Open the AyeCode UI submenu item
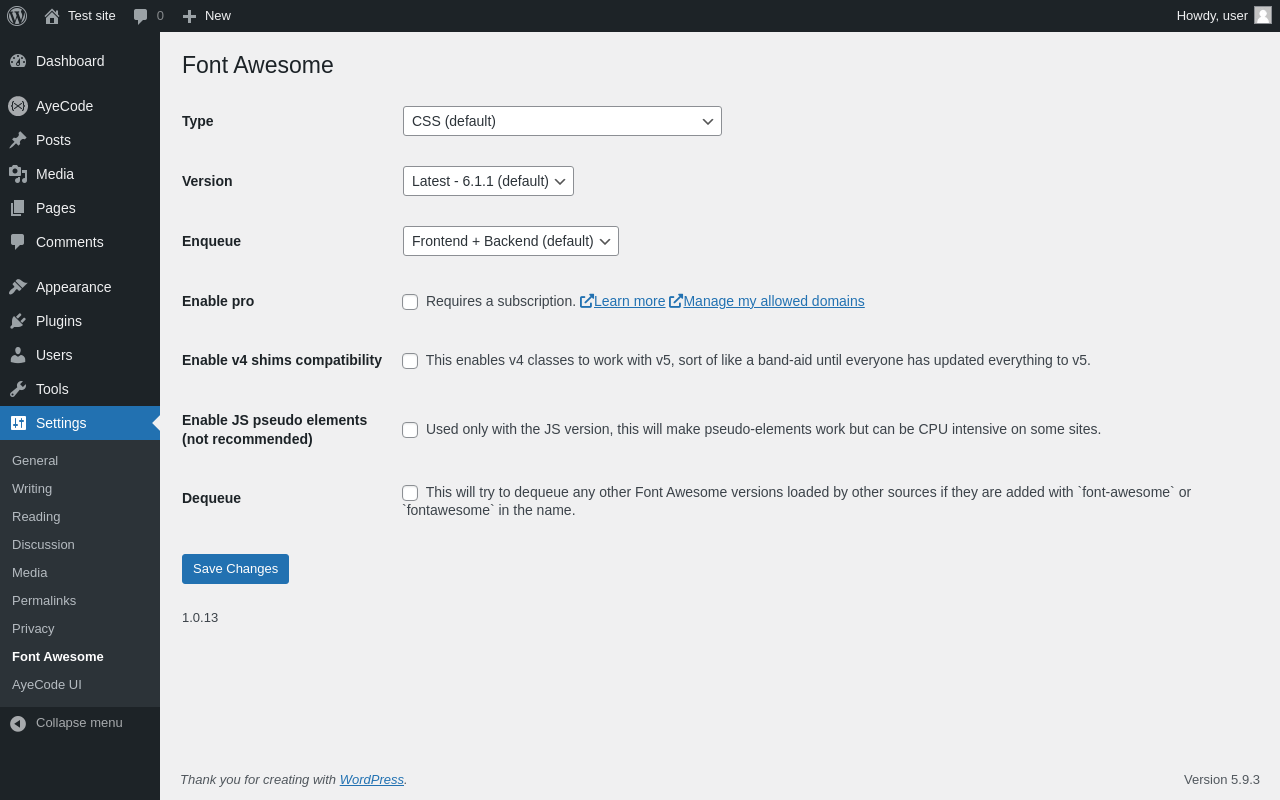1280x800 pixels. [x=47, y=684]
